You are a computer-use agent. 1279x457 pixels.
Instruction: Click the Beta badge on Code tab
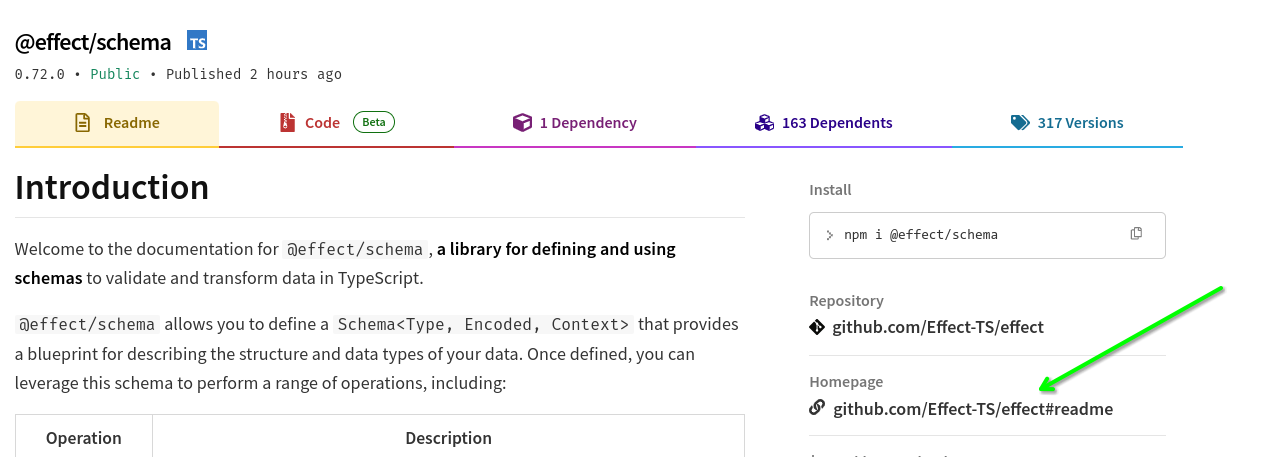coord(374,122)
